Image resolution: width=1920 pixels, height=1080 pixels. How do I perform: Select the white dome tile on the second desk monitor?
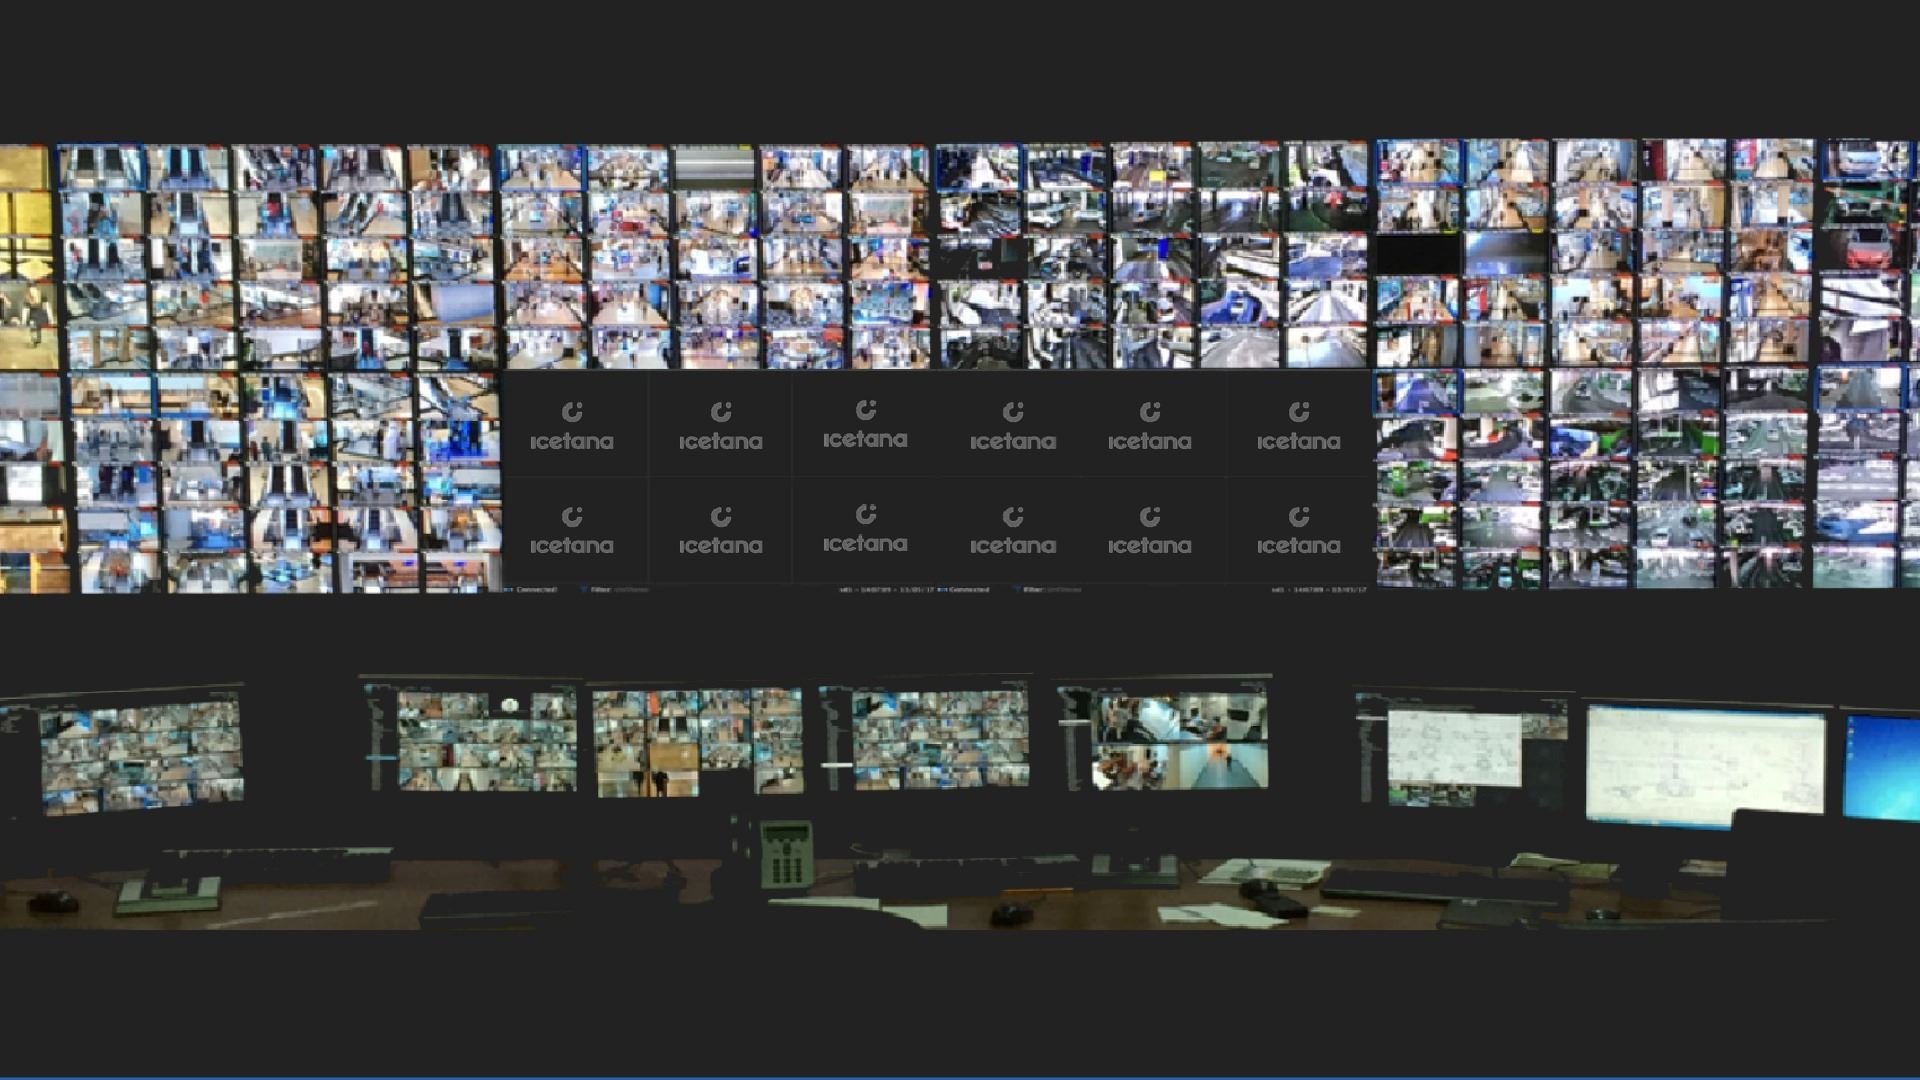[x=511, y=705]
